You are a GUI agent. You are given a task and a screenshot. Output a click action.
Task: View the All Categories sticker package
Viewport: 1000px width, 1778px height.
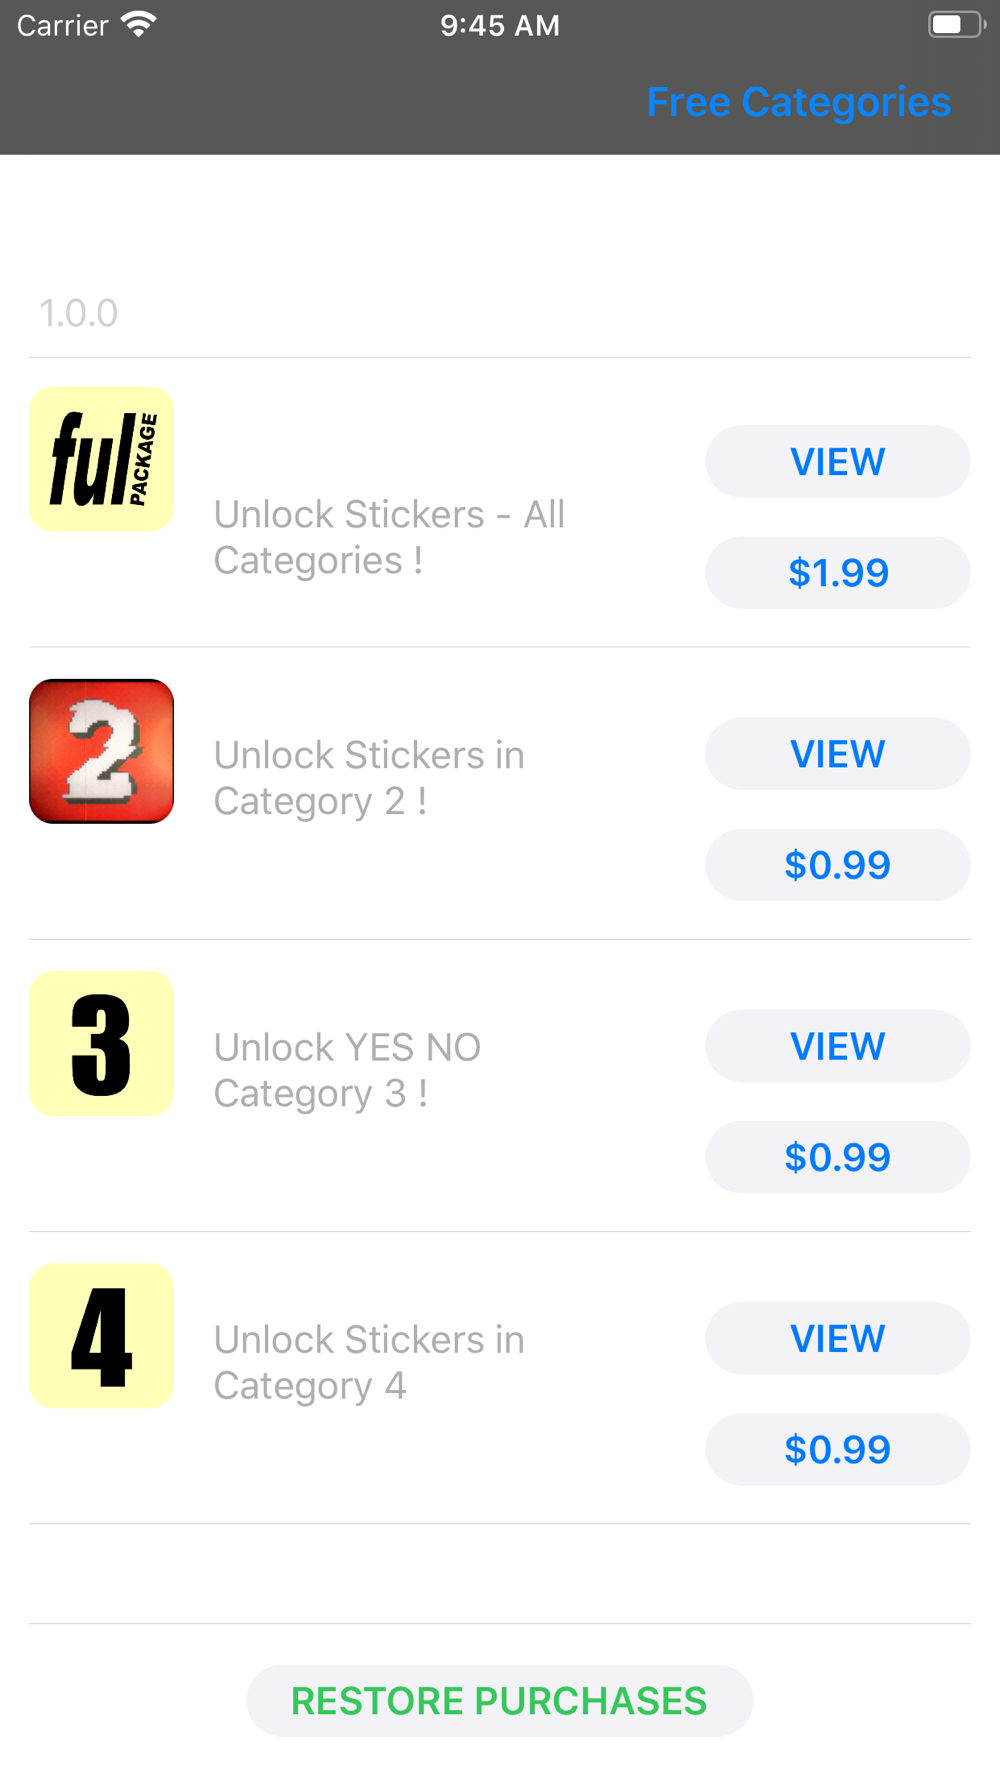pyautogui.click(x=838, y=462)
